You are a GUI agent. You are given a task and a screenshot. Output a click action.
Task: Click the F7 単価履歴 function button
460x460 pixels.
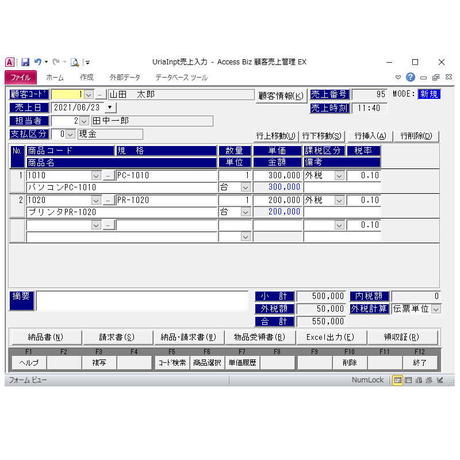point(242,363)
